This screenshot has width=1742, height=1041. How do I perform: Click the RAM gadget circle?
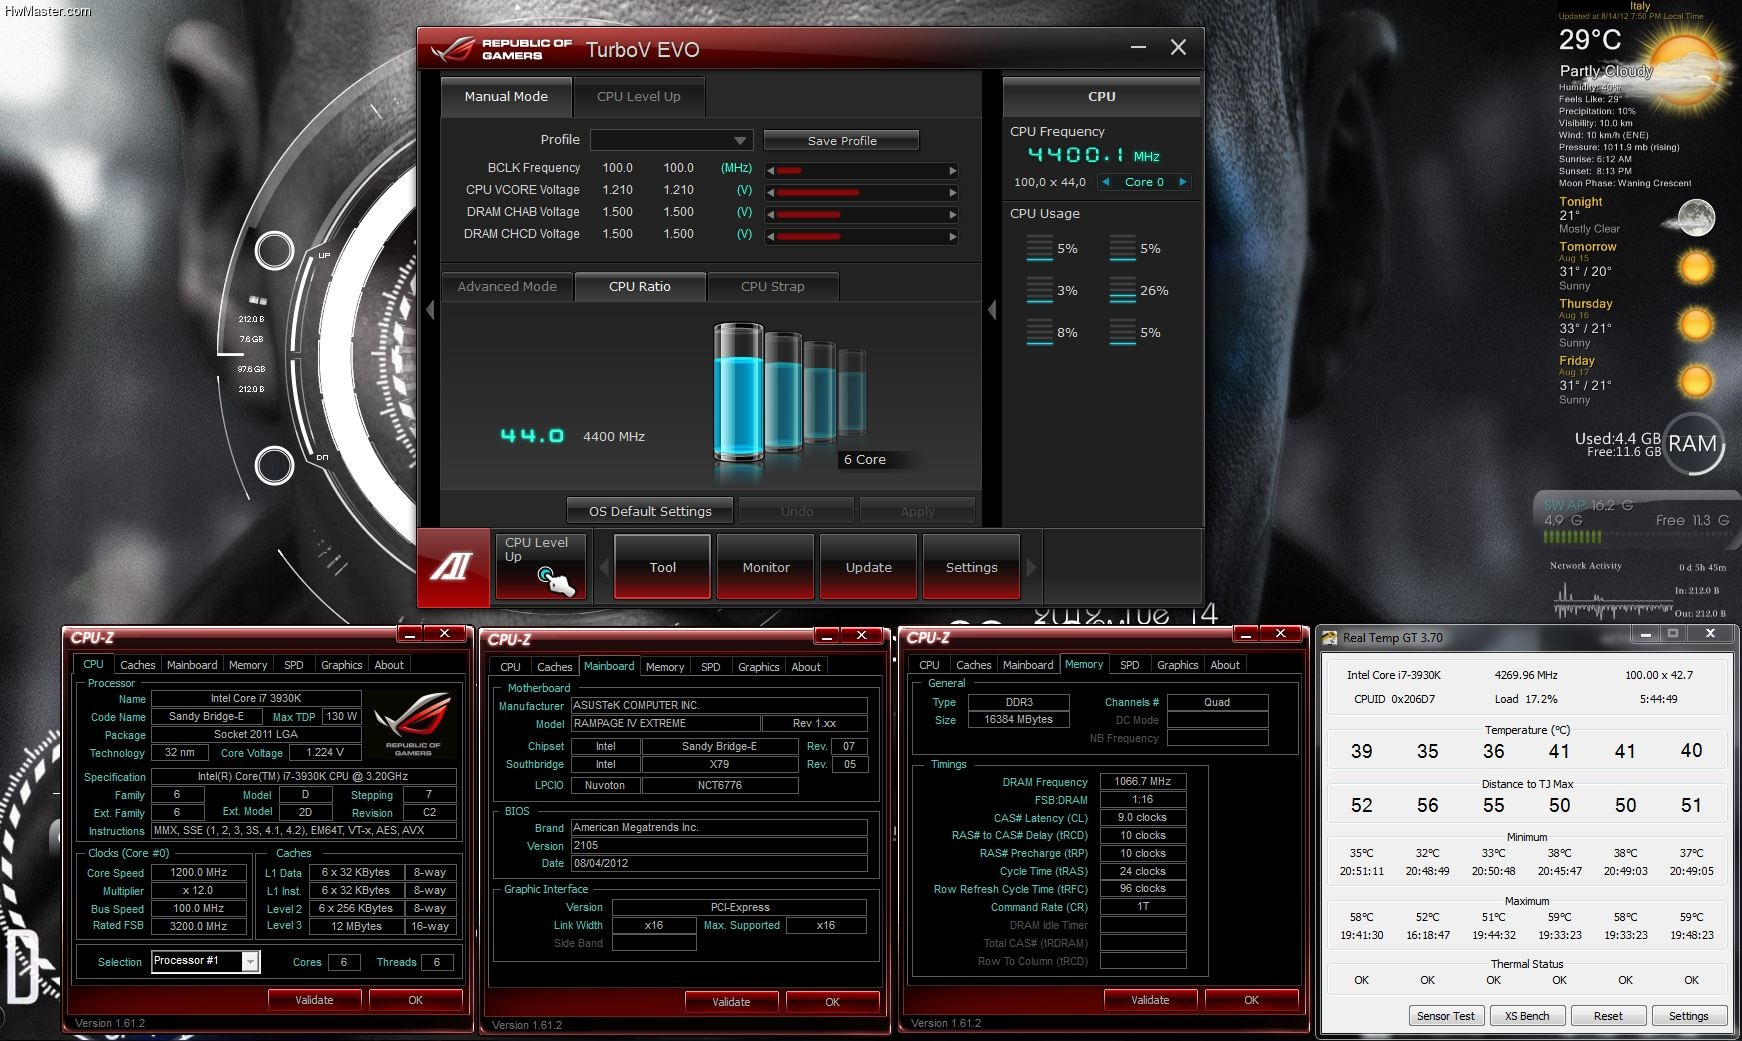[1692, 444]
